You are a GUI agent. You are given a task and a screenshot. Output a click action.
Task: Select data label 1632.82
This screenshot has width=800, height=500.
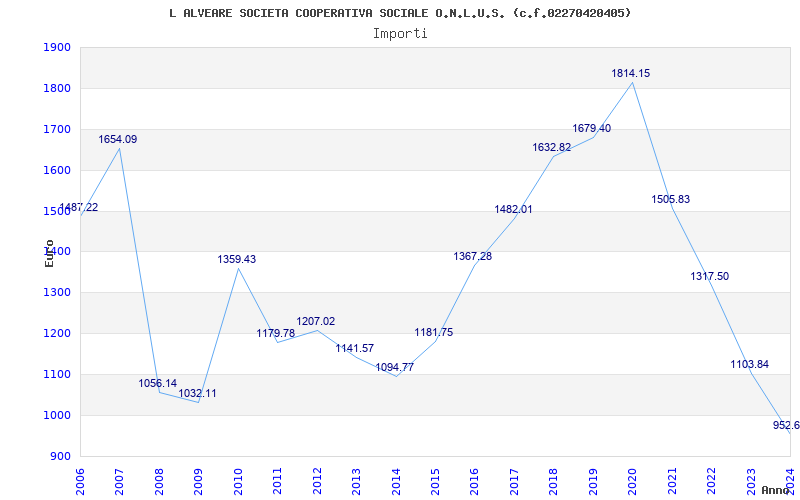552,147
